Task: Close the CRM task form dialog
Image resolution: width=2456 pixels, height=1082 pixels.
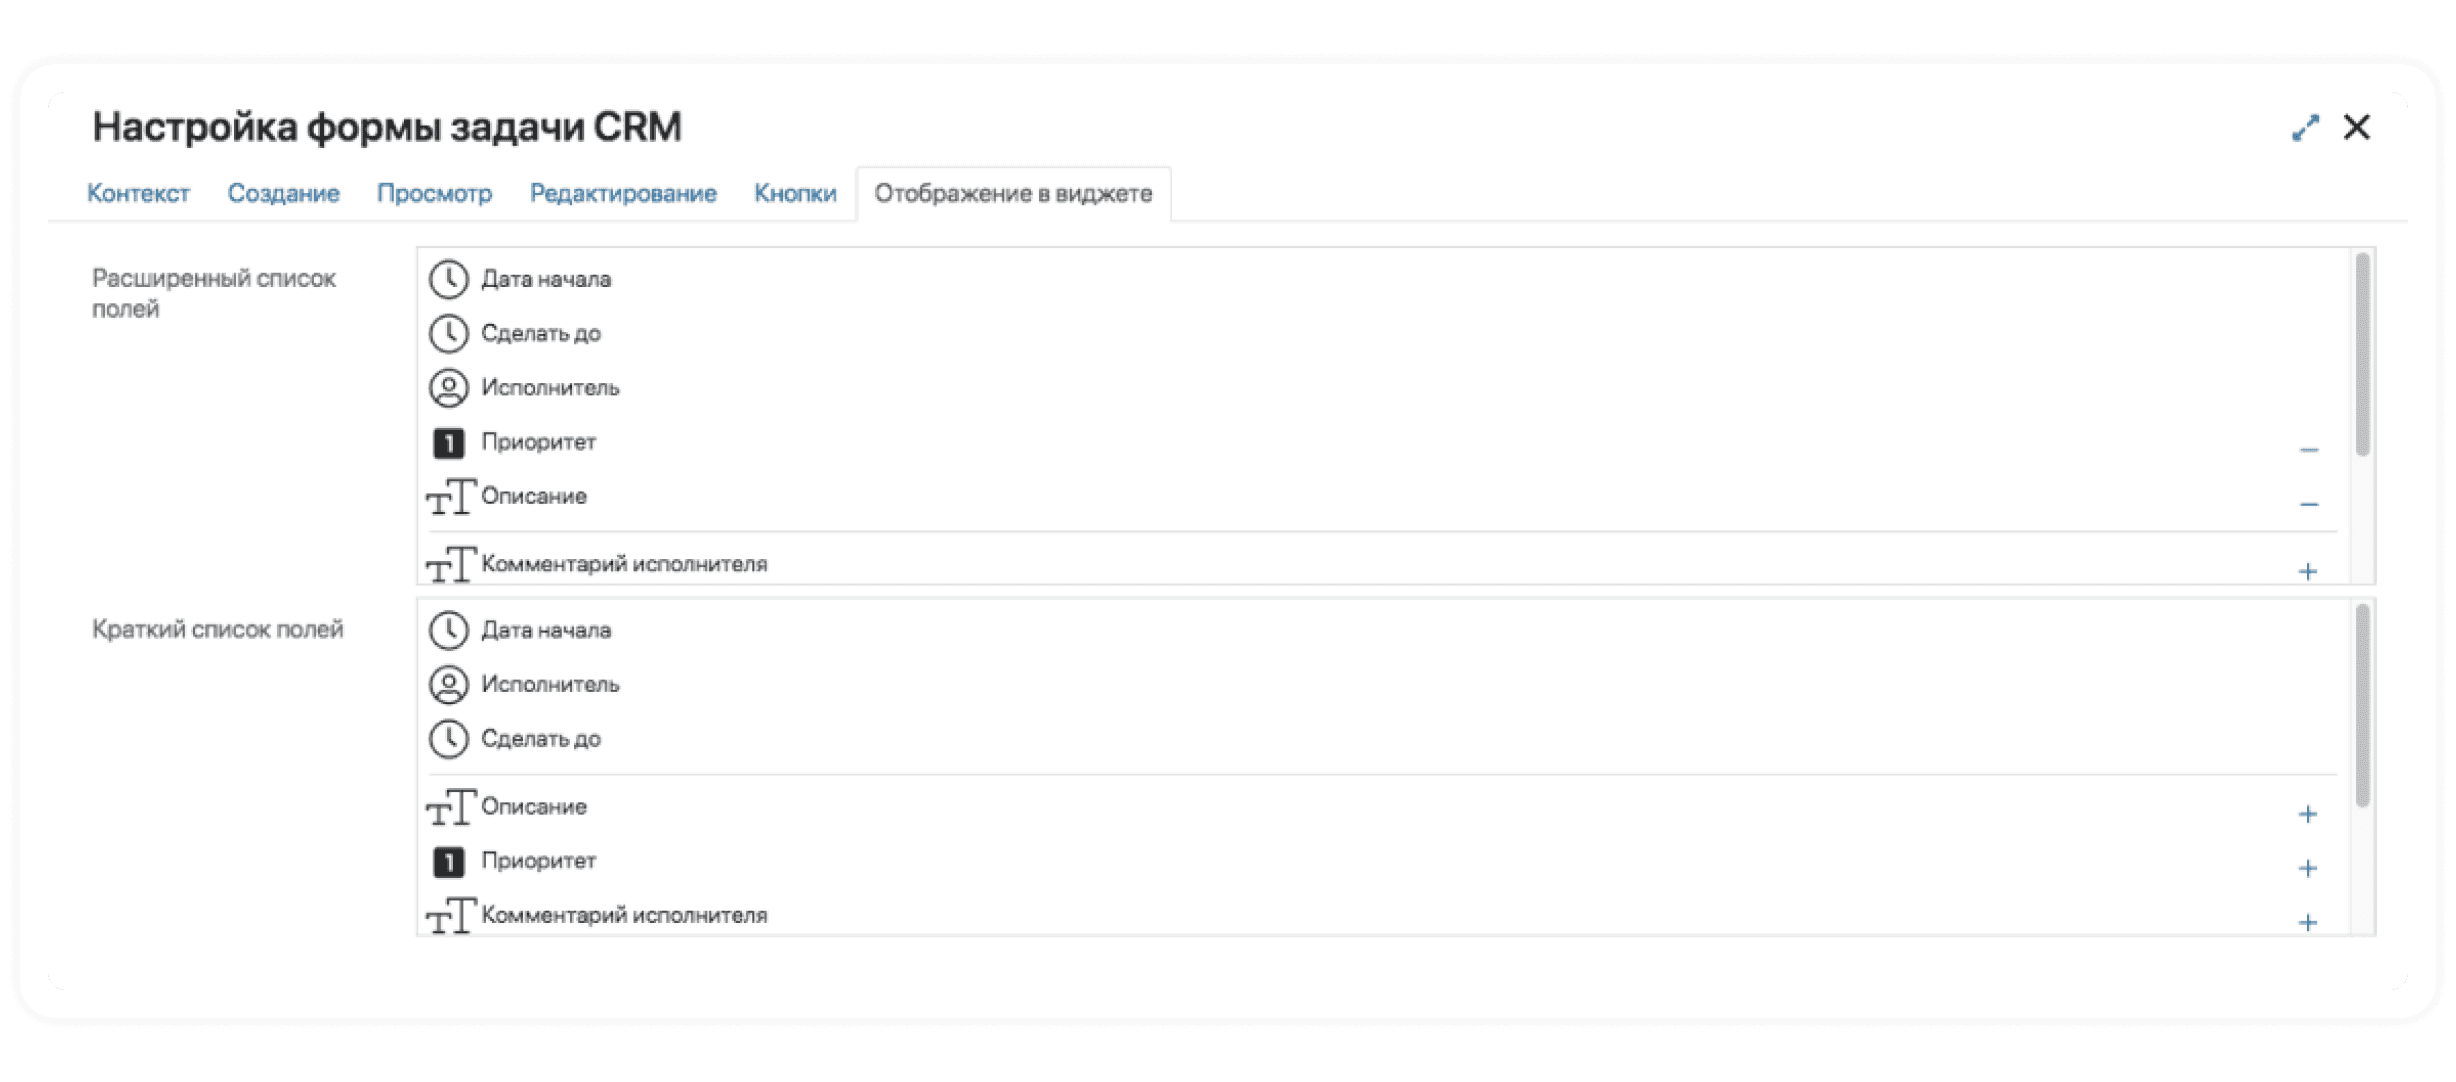Action: 2357,128
